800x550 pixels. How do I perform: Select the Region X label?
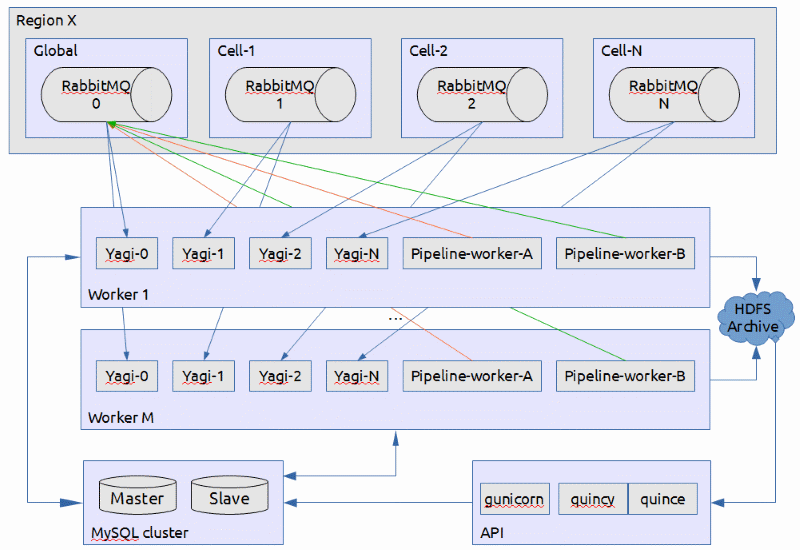click(46, 19)
